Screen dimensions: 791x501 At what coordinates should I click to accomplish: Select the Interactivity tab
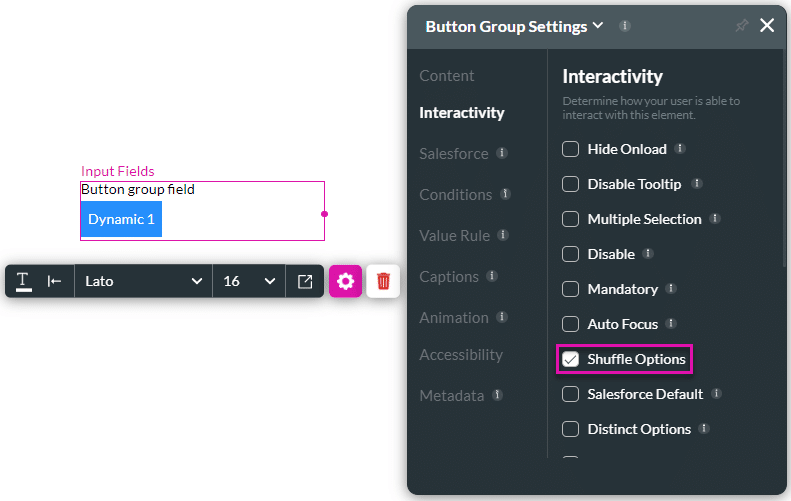point(462,113)
